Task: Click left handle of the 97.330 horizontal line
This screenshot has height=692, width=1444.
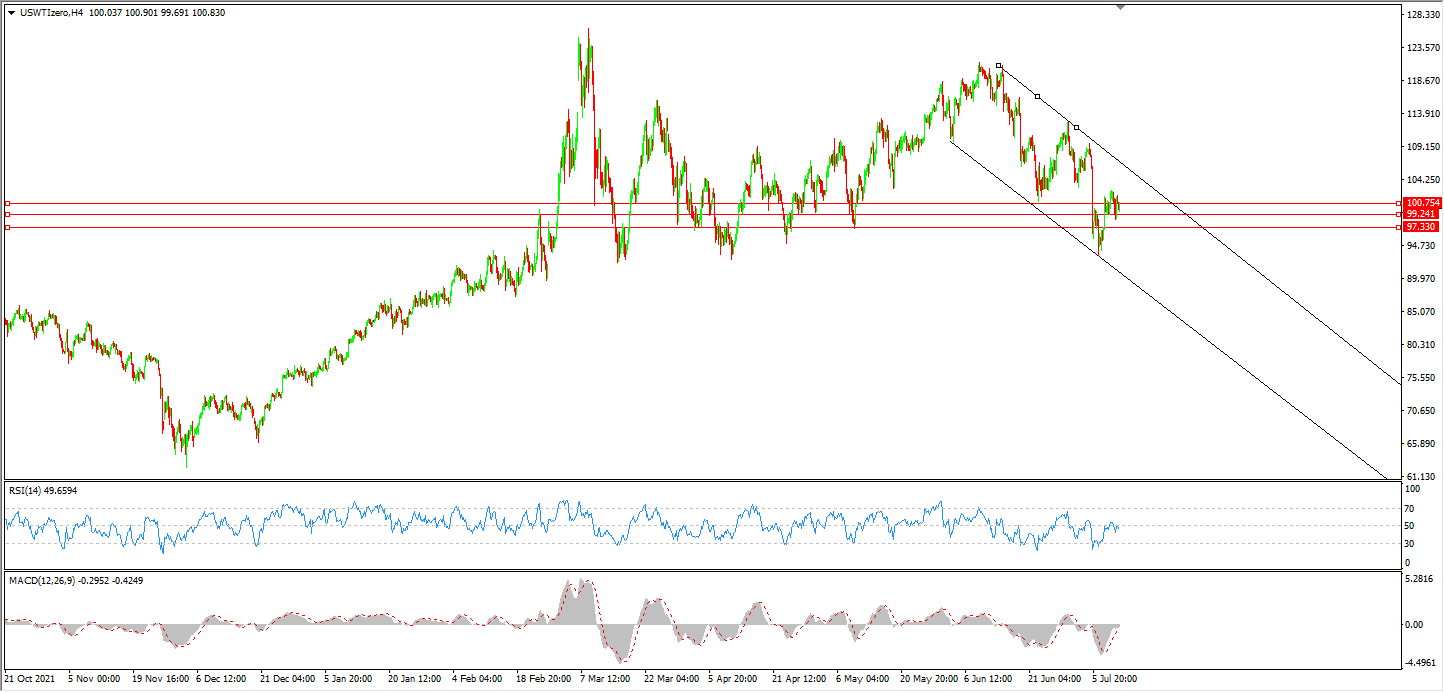Action: (8, 227)
